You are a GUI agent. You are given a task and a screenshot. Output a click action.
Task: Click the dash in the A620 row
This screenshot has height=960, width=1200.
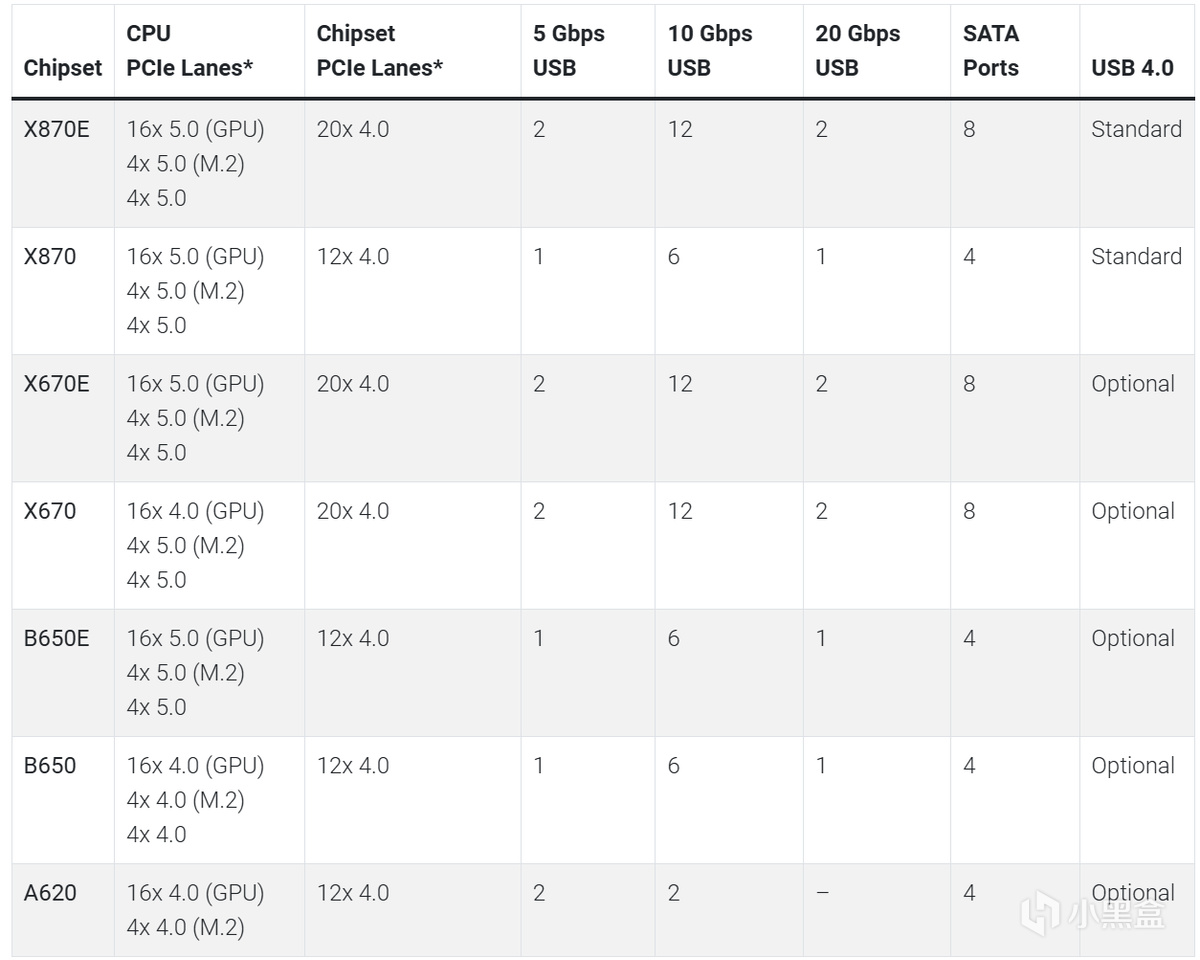click(822, 893)
